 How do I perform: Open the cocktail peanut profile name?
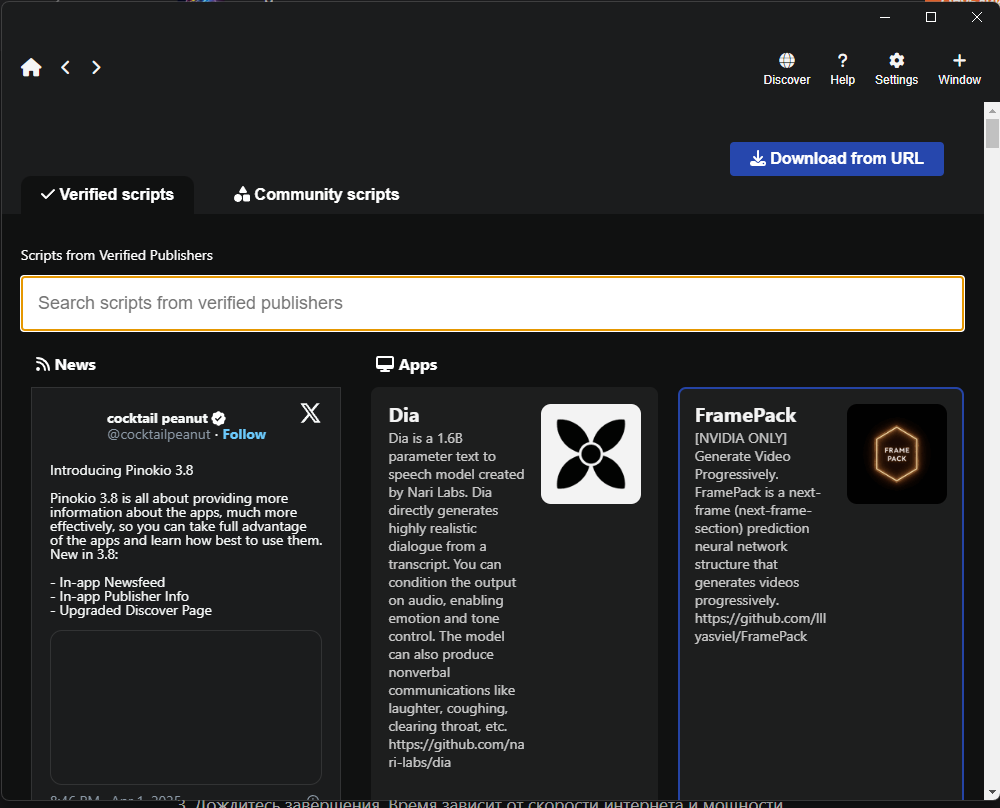point(157,418)
